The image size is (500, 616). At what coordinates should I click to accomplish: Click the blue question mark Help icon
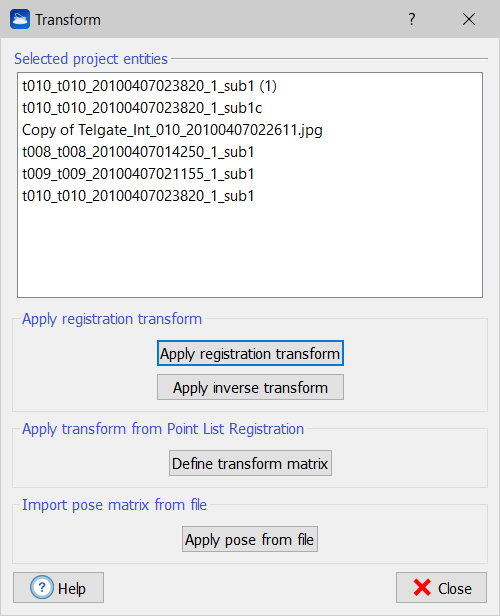[x=42, y=587]
